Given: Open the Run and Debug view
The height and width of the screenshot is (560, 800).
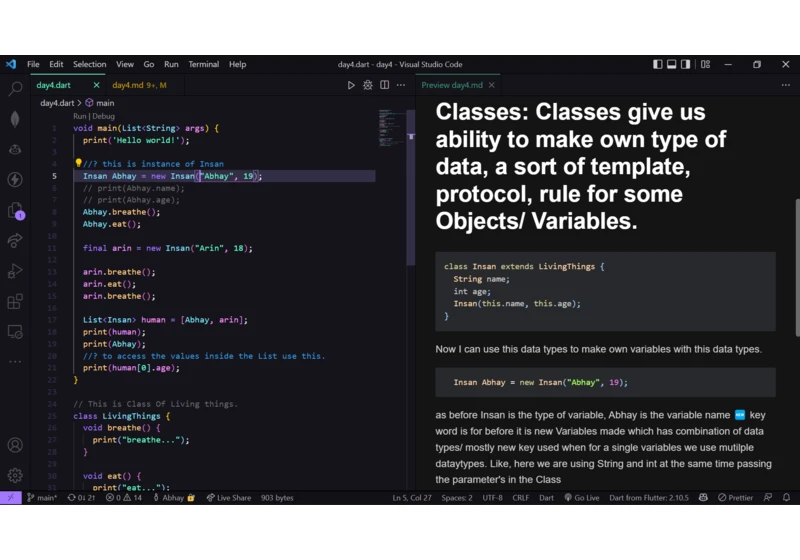Looking at the screenshot, I should click(15, 271).
